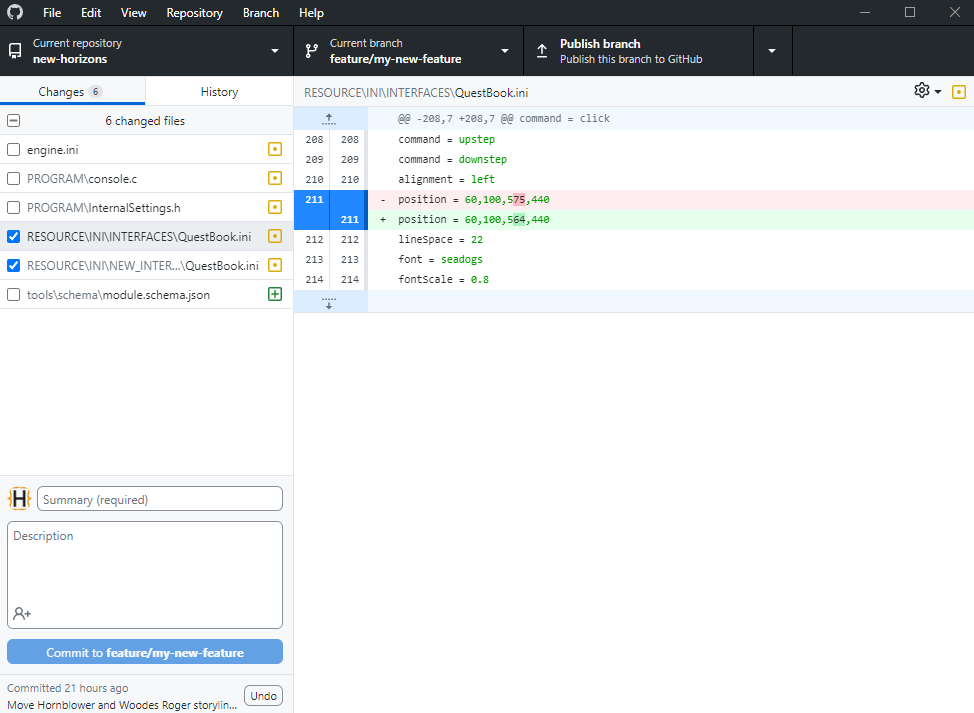The image size is (974, 713).
Task: Click Commit to feature/my-new-feature button
Action: point(145,652)
